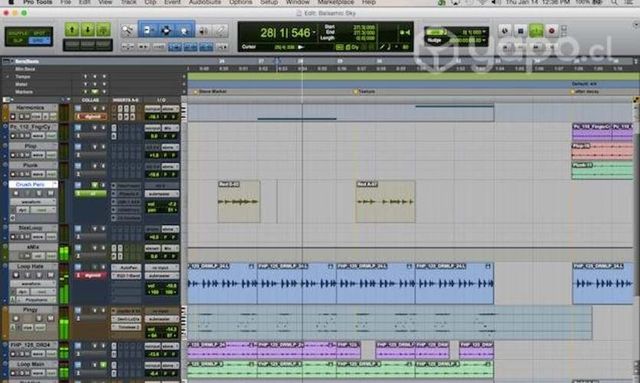Mute the Pingy track

(51, 319)
